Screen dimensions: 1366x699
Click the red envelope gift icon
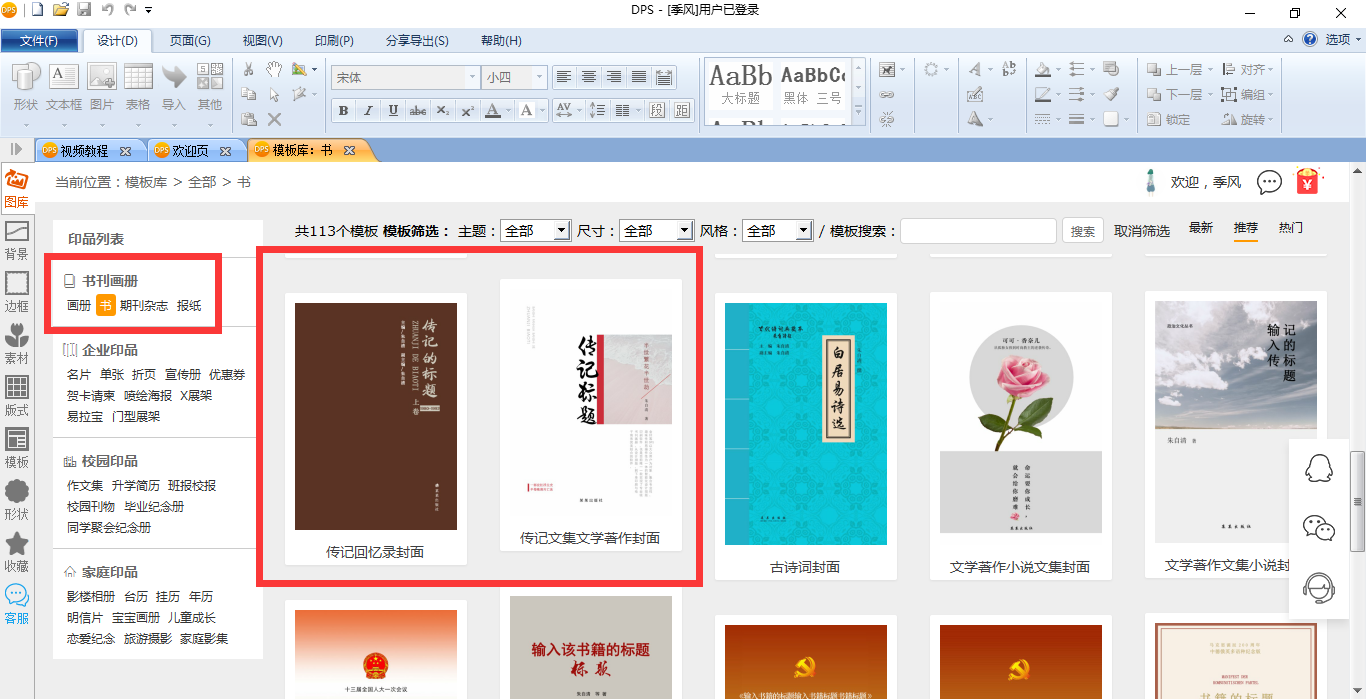(1307, 182)
